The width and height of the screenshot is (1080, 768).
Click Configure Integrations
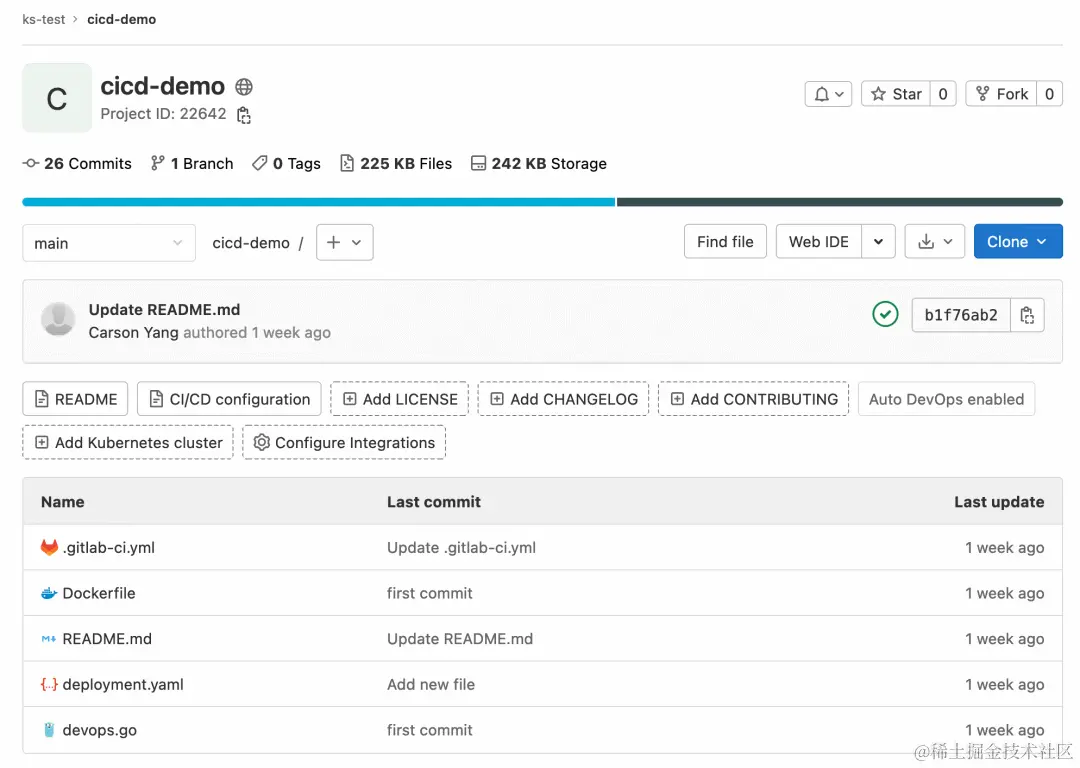pos(344,443)
